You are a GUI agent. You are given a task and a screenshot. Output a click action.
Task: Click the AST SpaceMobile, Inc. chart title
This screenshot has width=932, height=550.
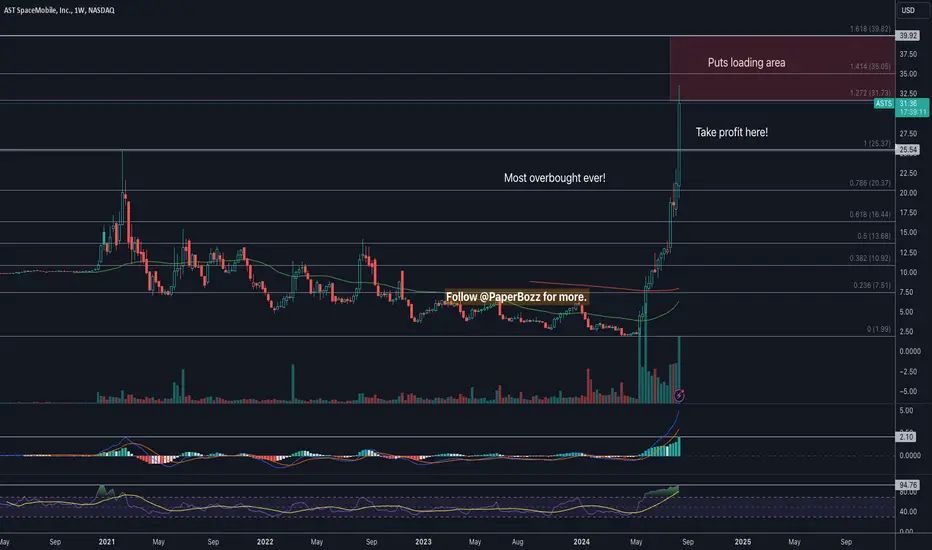tap(59, 10)
